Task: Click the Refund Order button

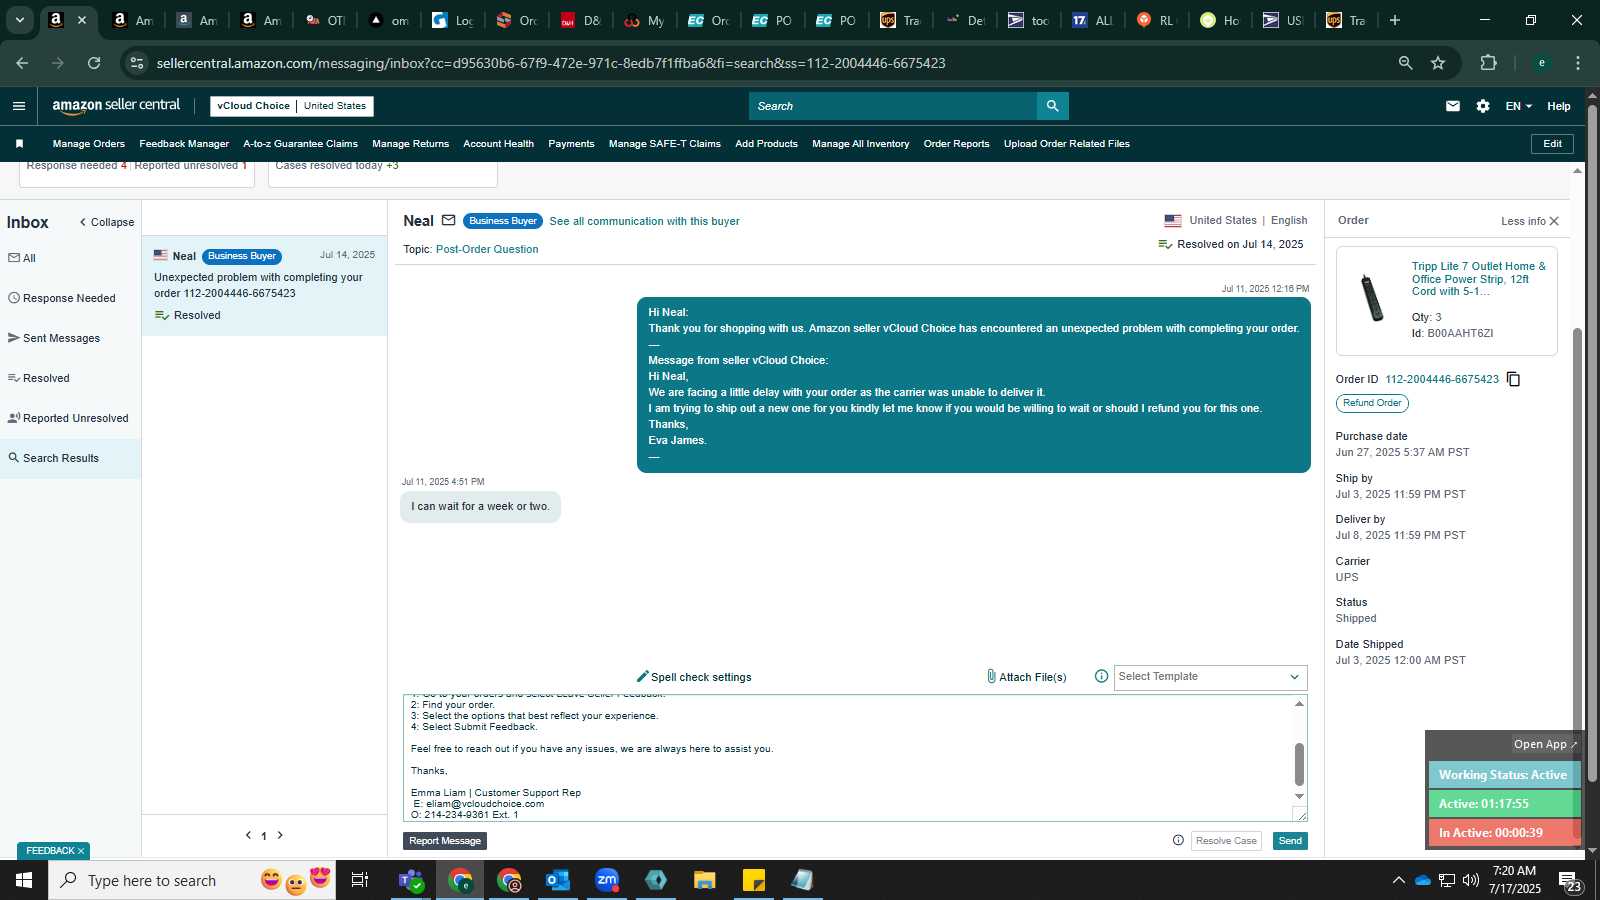Action: pyautogui.click(x=1372, y=403)
